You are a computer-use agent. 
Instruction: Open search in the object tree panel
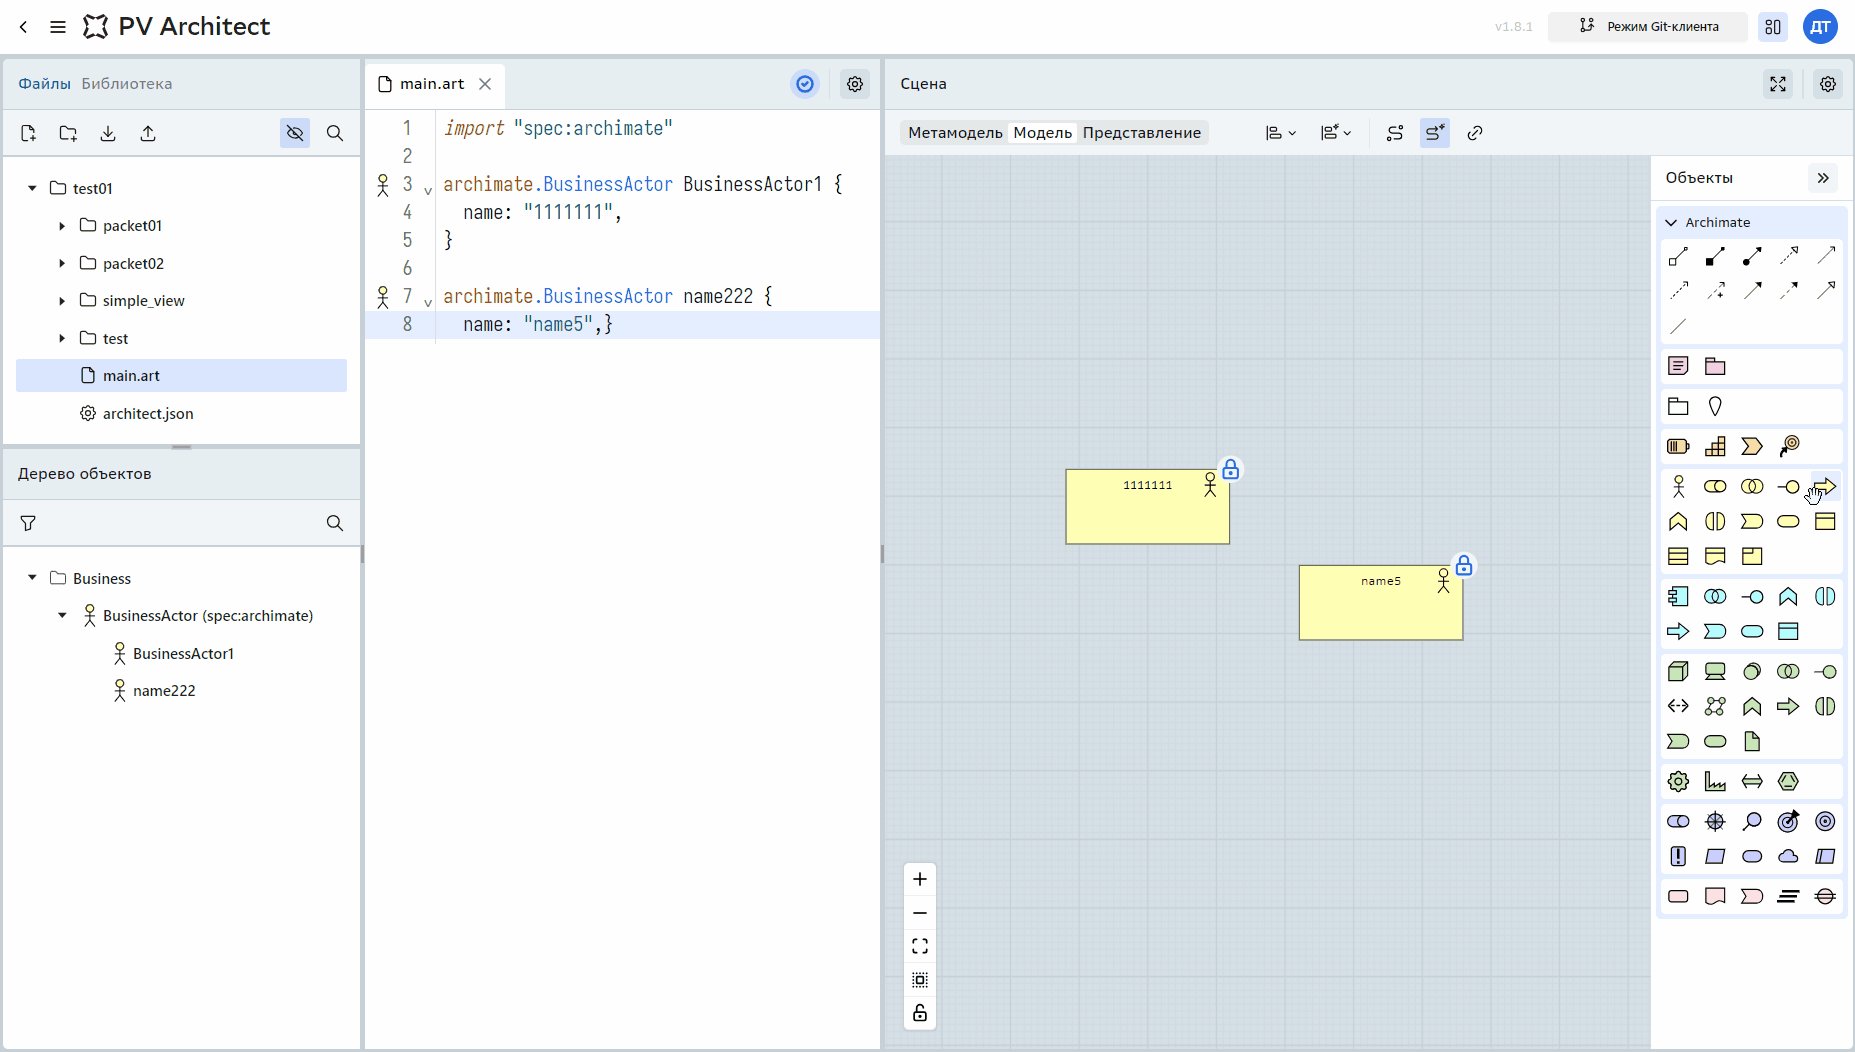335,523
